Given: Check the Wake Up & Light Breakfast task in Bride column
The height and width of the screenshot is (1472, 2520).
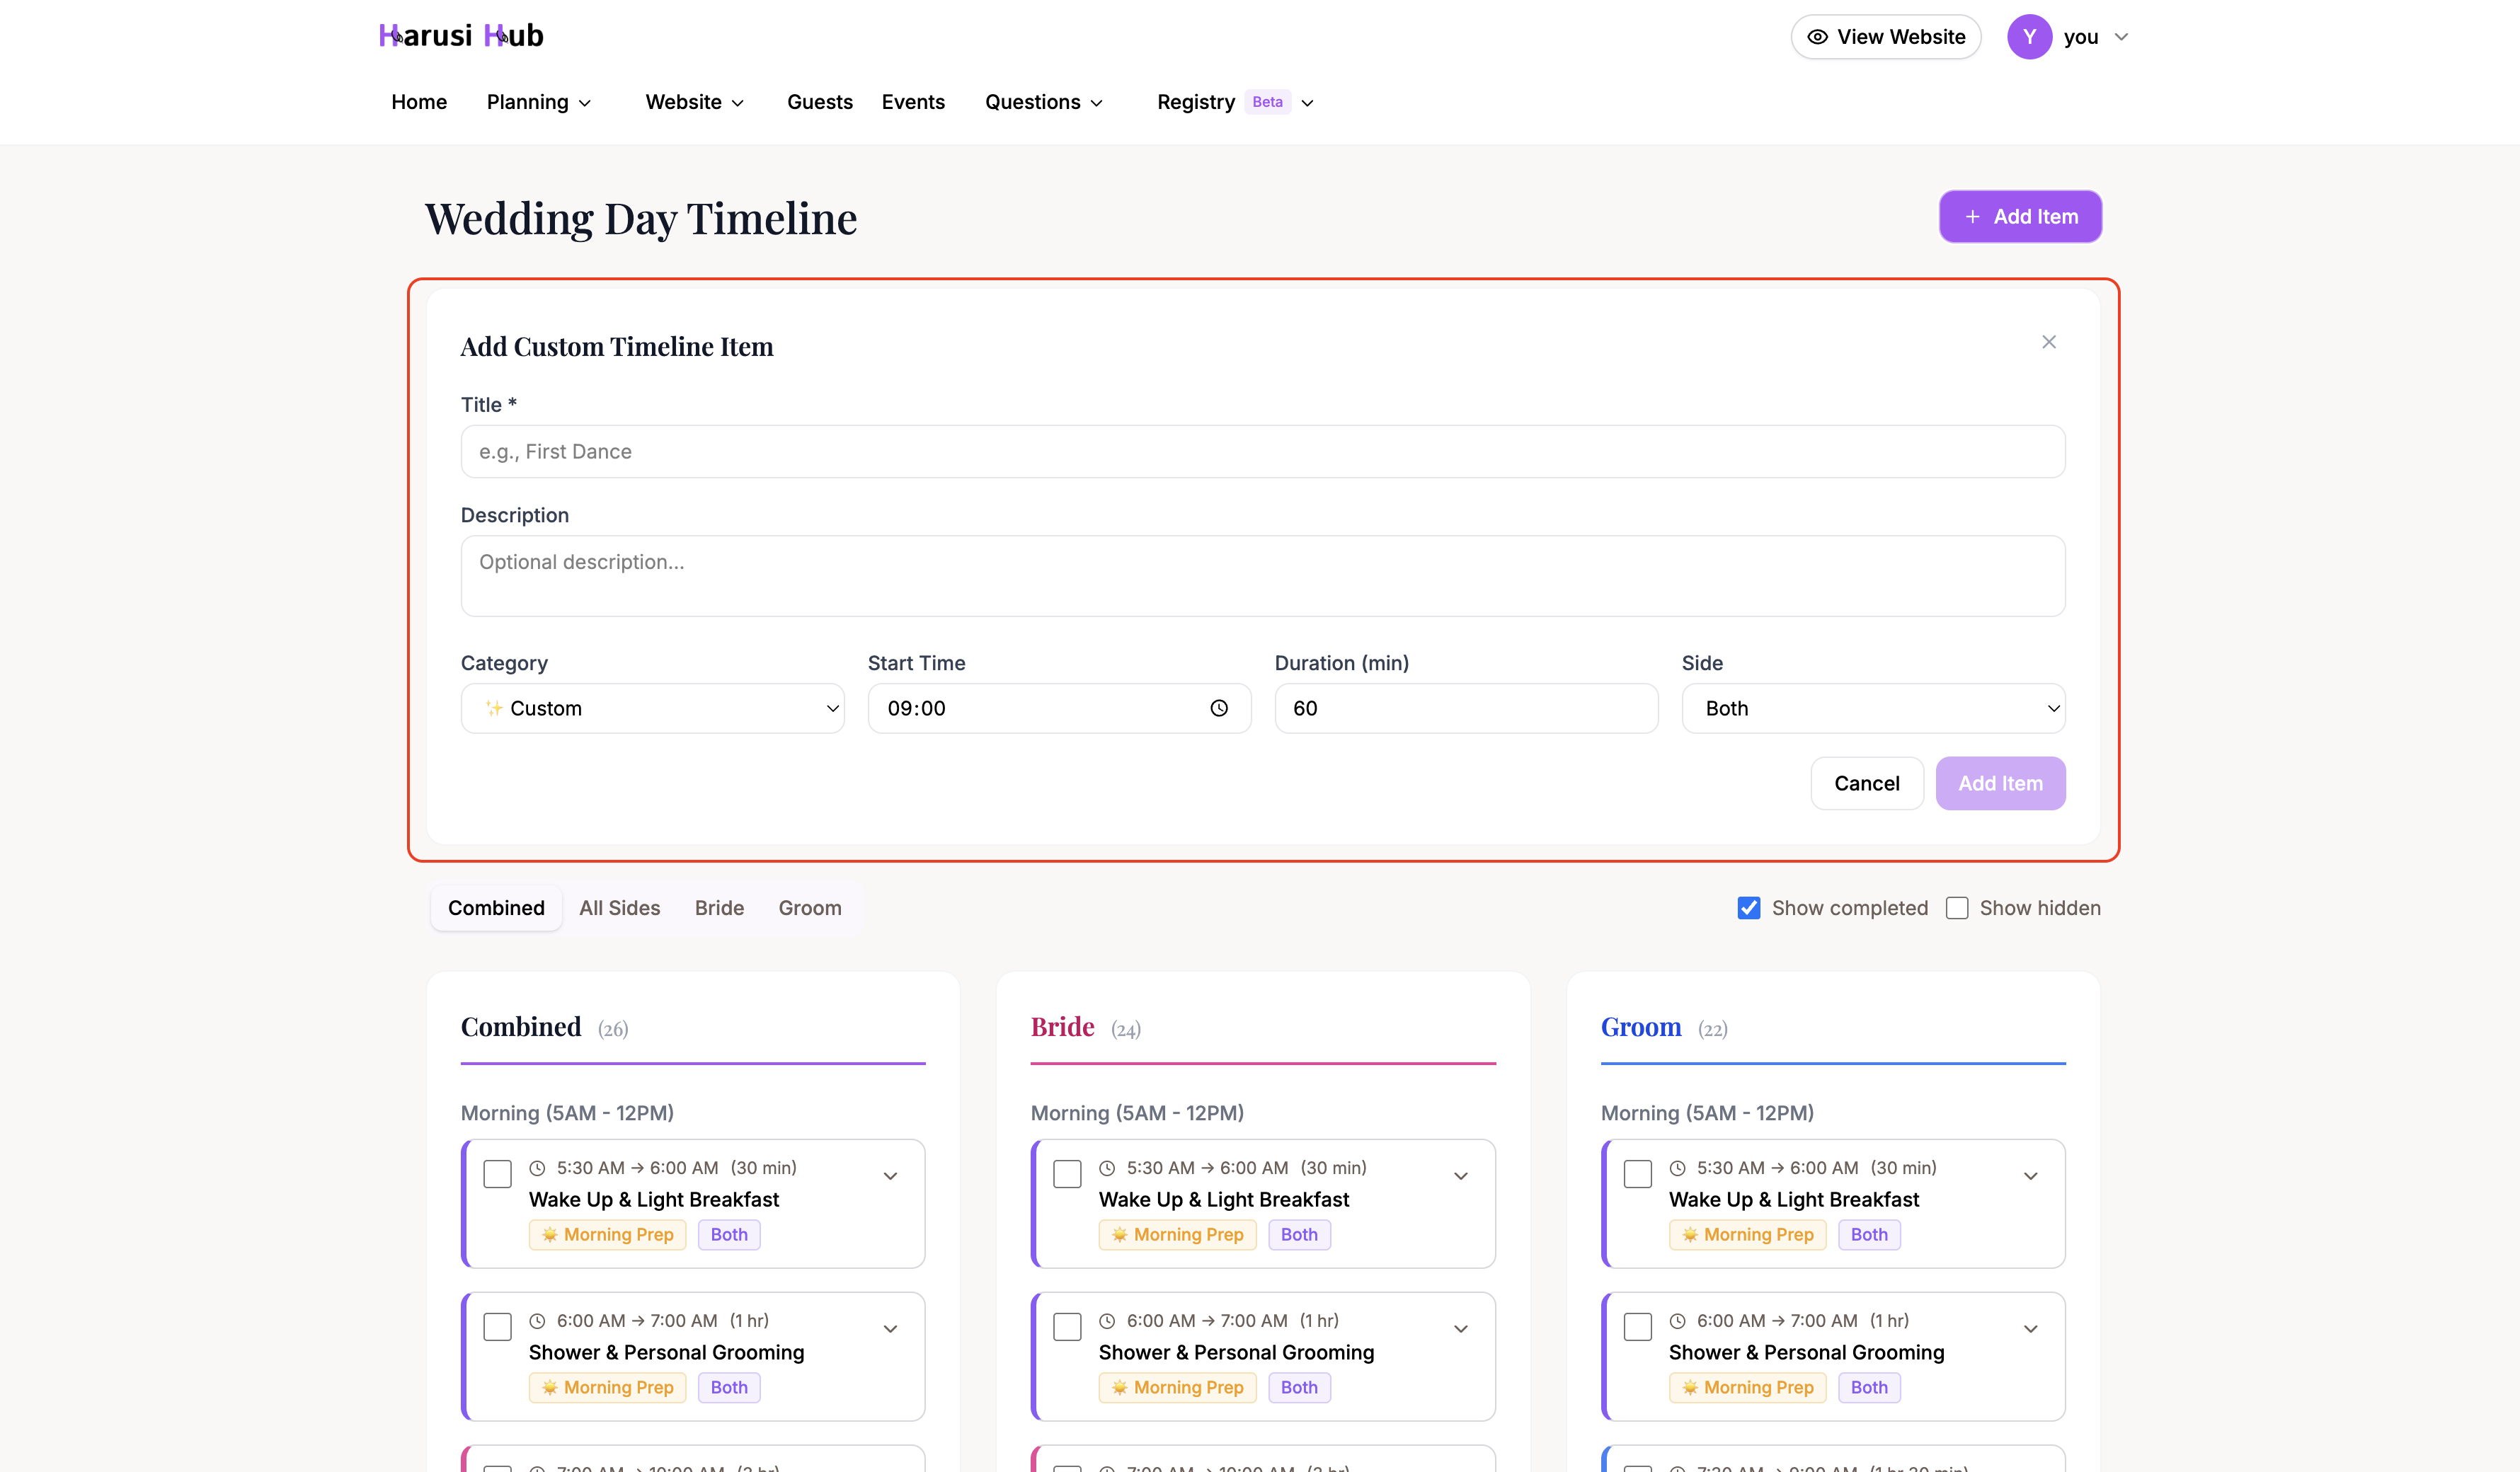Looking at the screenshot, I should [1067, 1173].
